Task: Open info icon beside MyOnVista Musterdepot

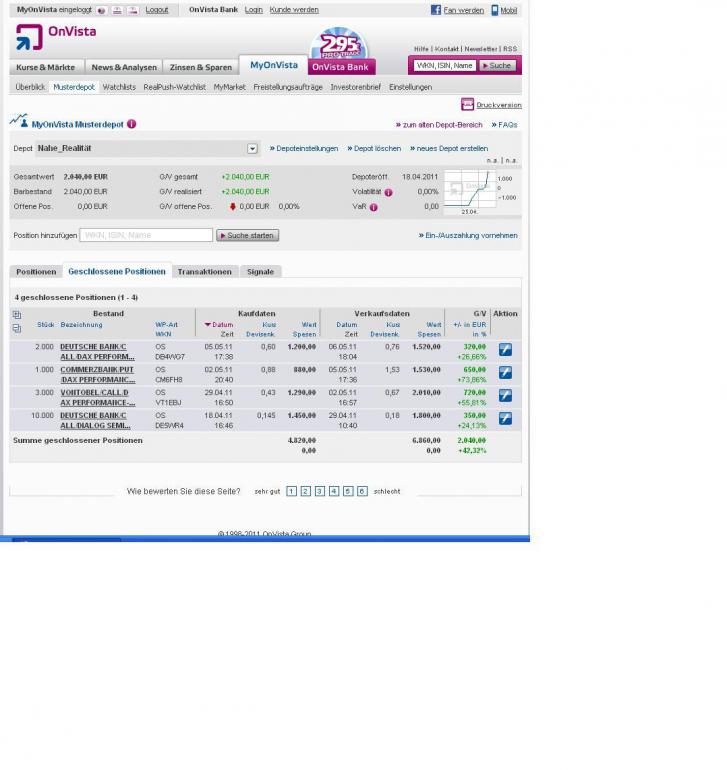Action: 131,124
